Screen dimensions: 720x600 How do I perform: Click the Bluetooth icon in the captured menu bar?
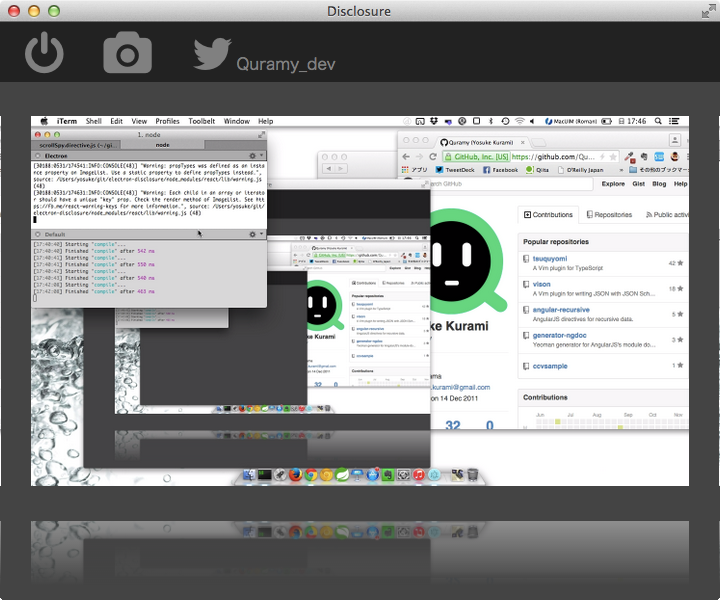(490, 121)
